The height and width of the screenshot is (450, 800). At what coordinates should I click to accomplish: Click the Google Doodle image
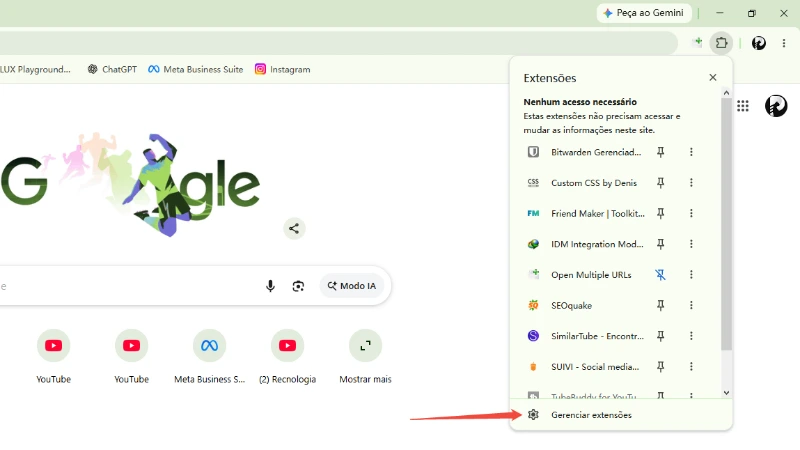[130, 185]
